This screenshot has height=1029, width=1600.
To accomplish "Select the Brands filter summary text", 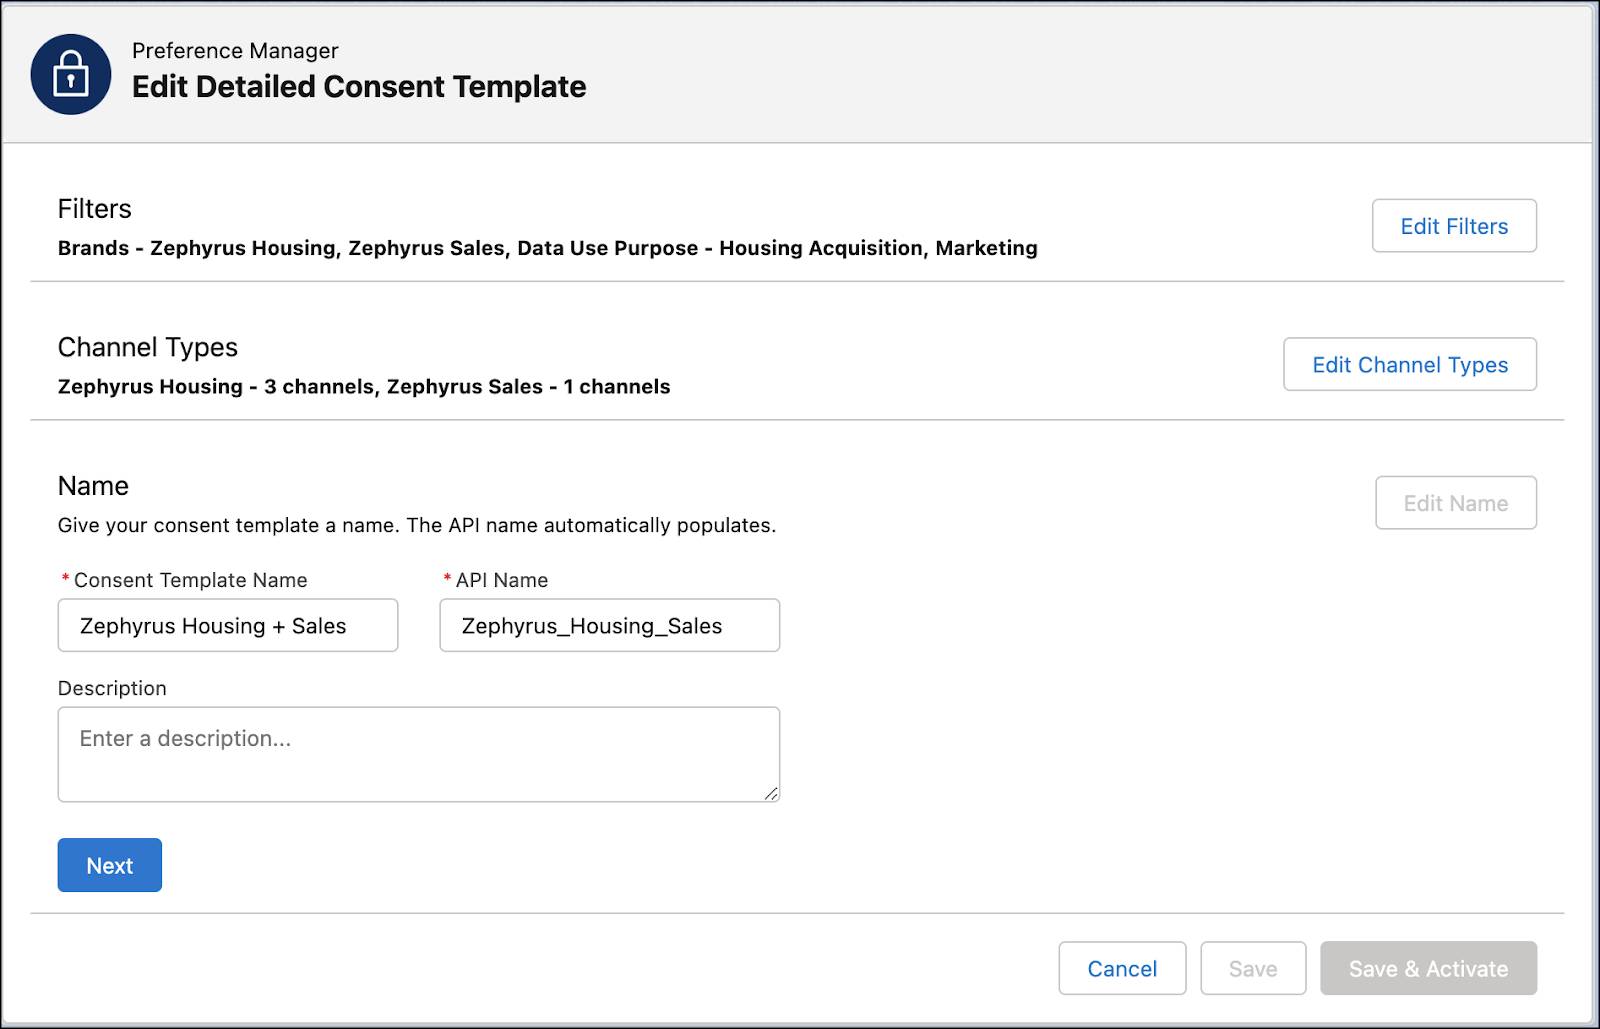I will pyautogui.click(x=547, y=248).
